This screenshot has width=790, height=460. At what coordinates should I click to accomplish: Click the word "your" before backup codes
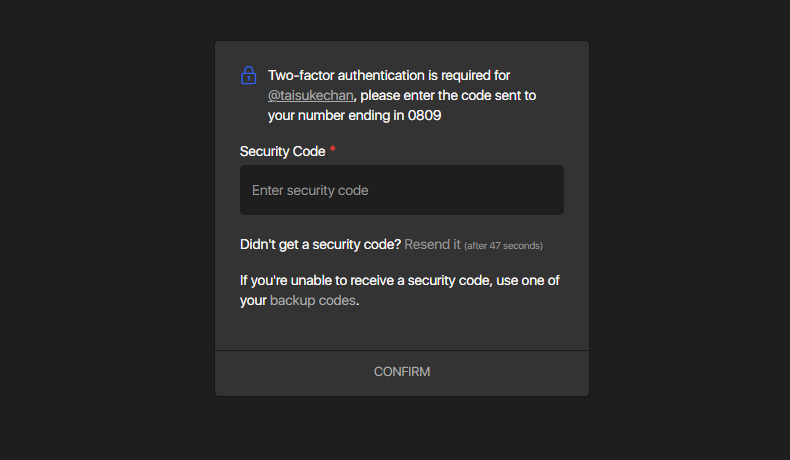pos(253,300)
